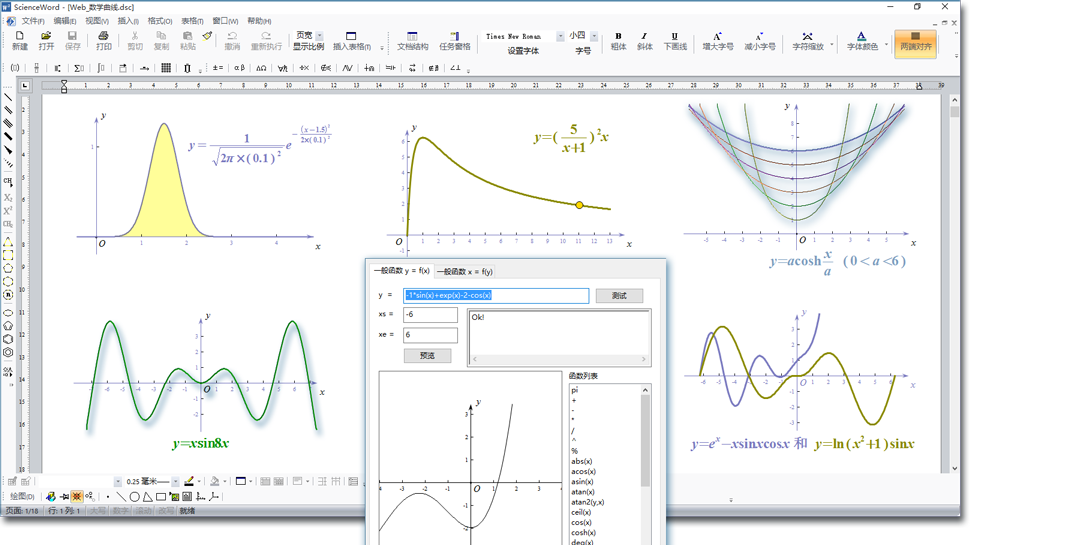1067x545 pixels.
Task: Increase font size with 增大字号
Action: (717, 41)
